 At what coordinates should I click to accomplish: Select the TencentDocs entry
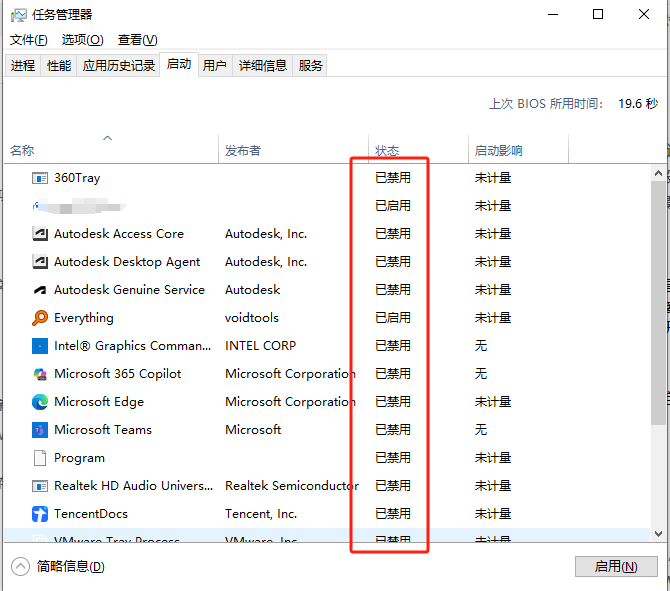[91, 514]
